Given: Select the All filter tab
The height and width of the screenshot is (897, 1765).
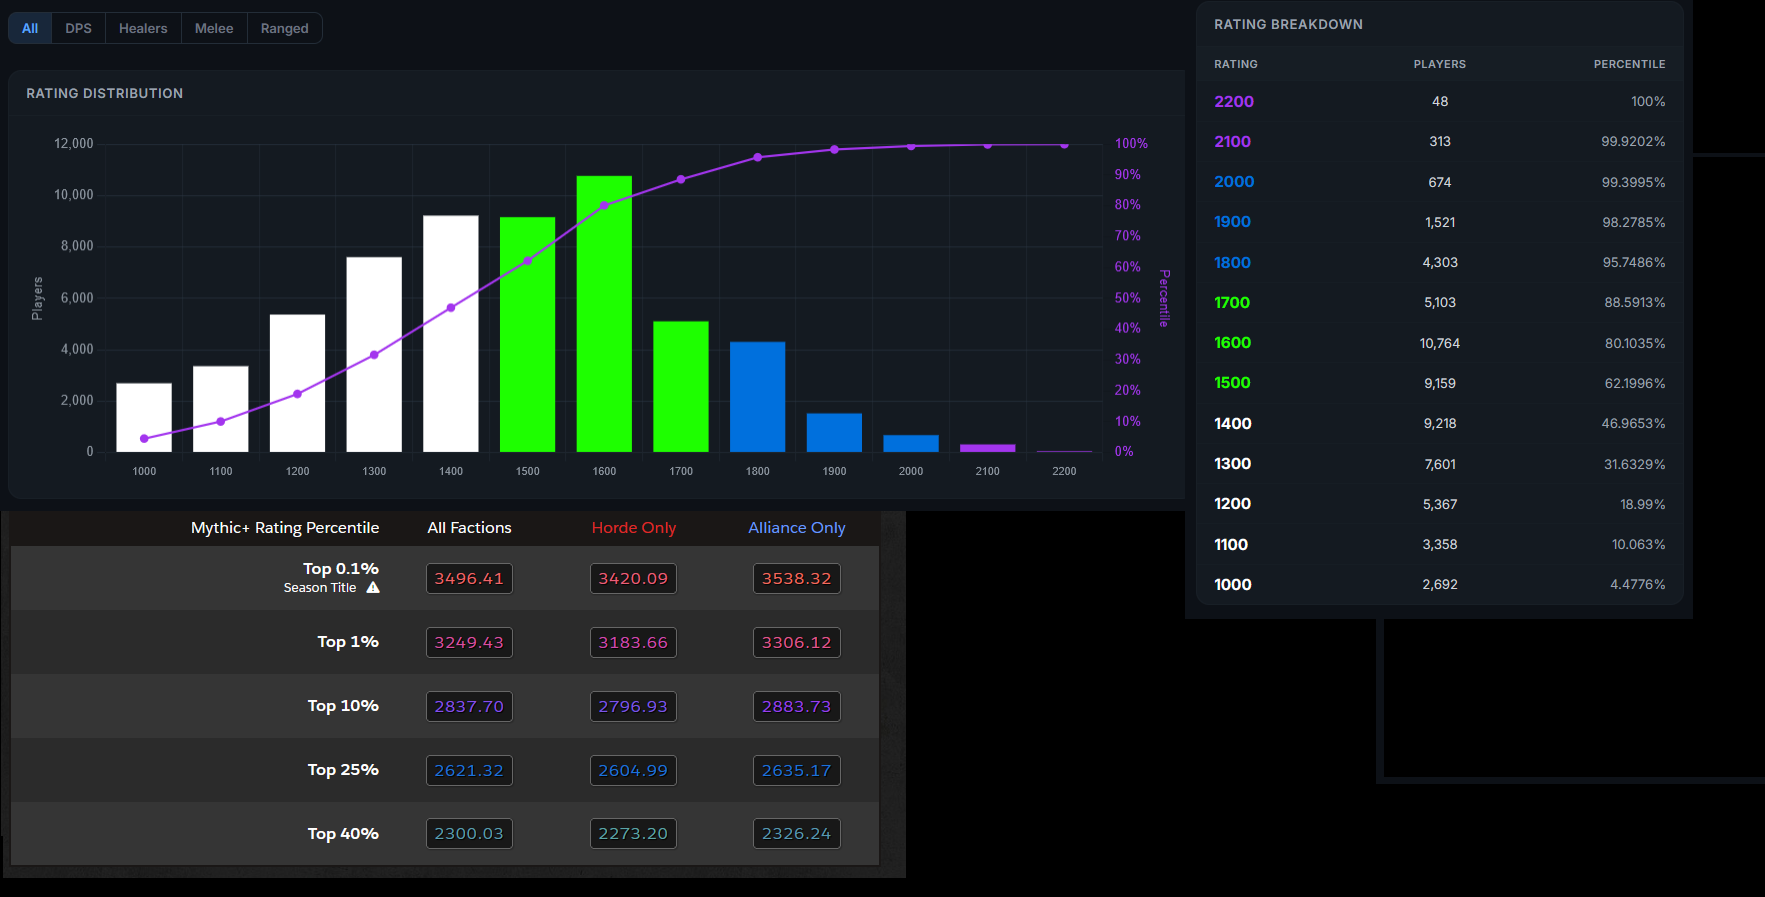Looking at the screenshot, I should coord(30,28).
